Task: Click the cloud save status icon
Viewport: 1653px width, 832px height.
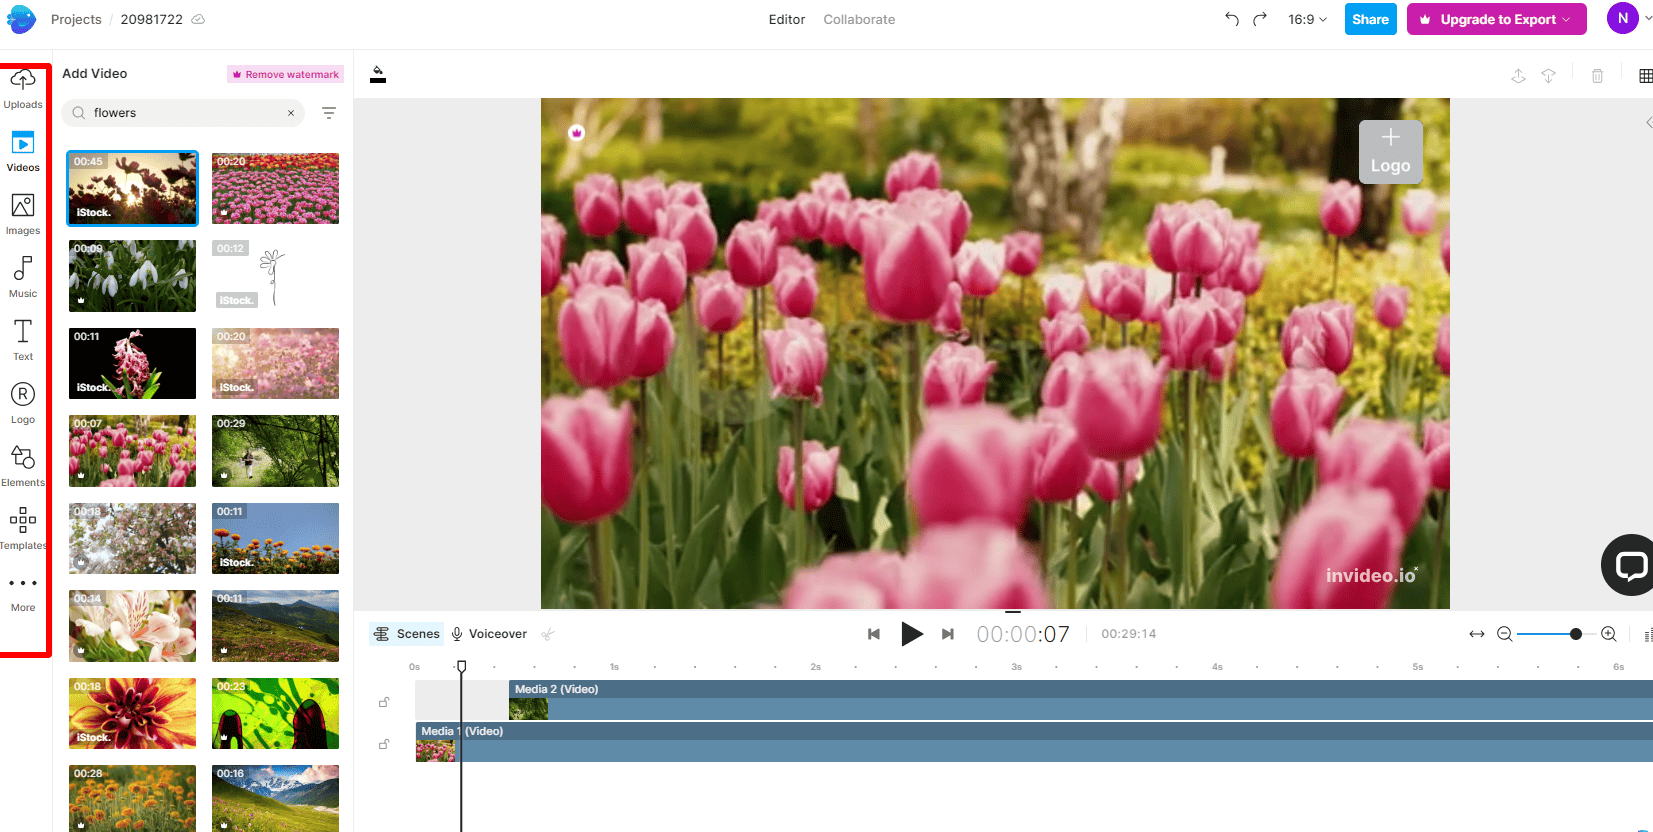Action: (x=198, y=19)
